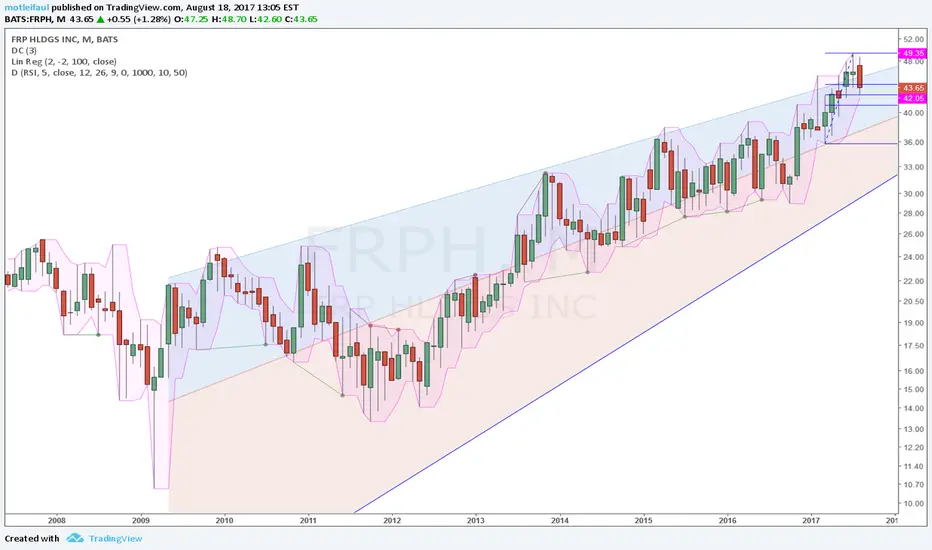Click the 2012 label on time axis
This screenshot has width=932, height=550.
click(392, 520)
